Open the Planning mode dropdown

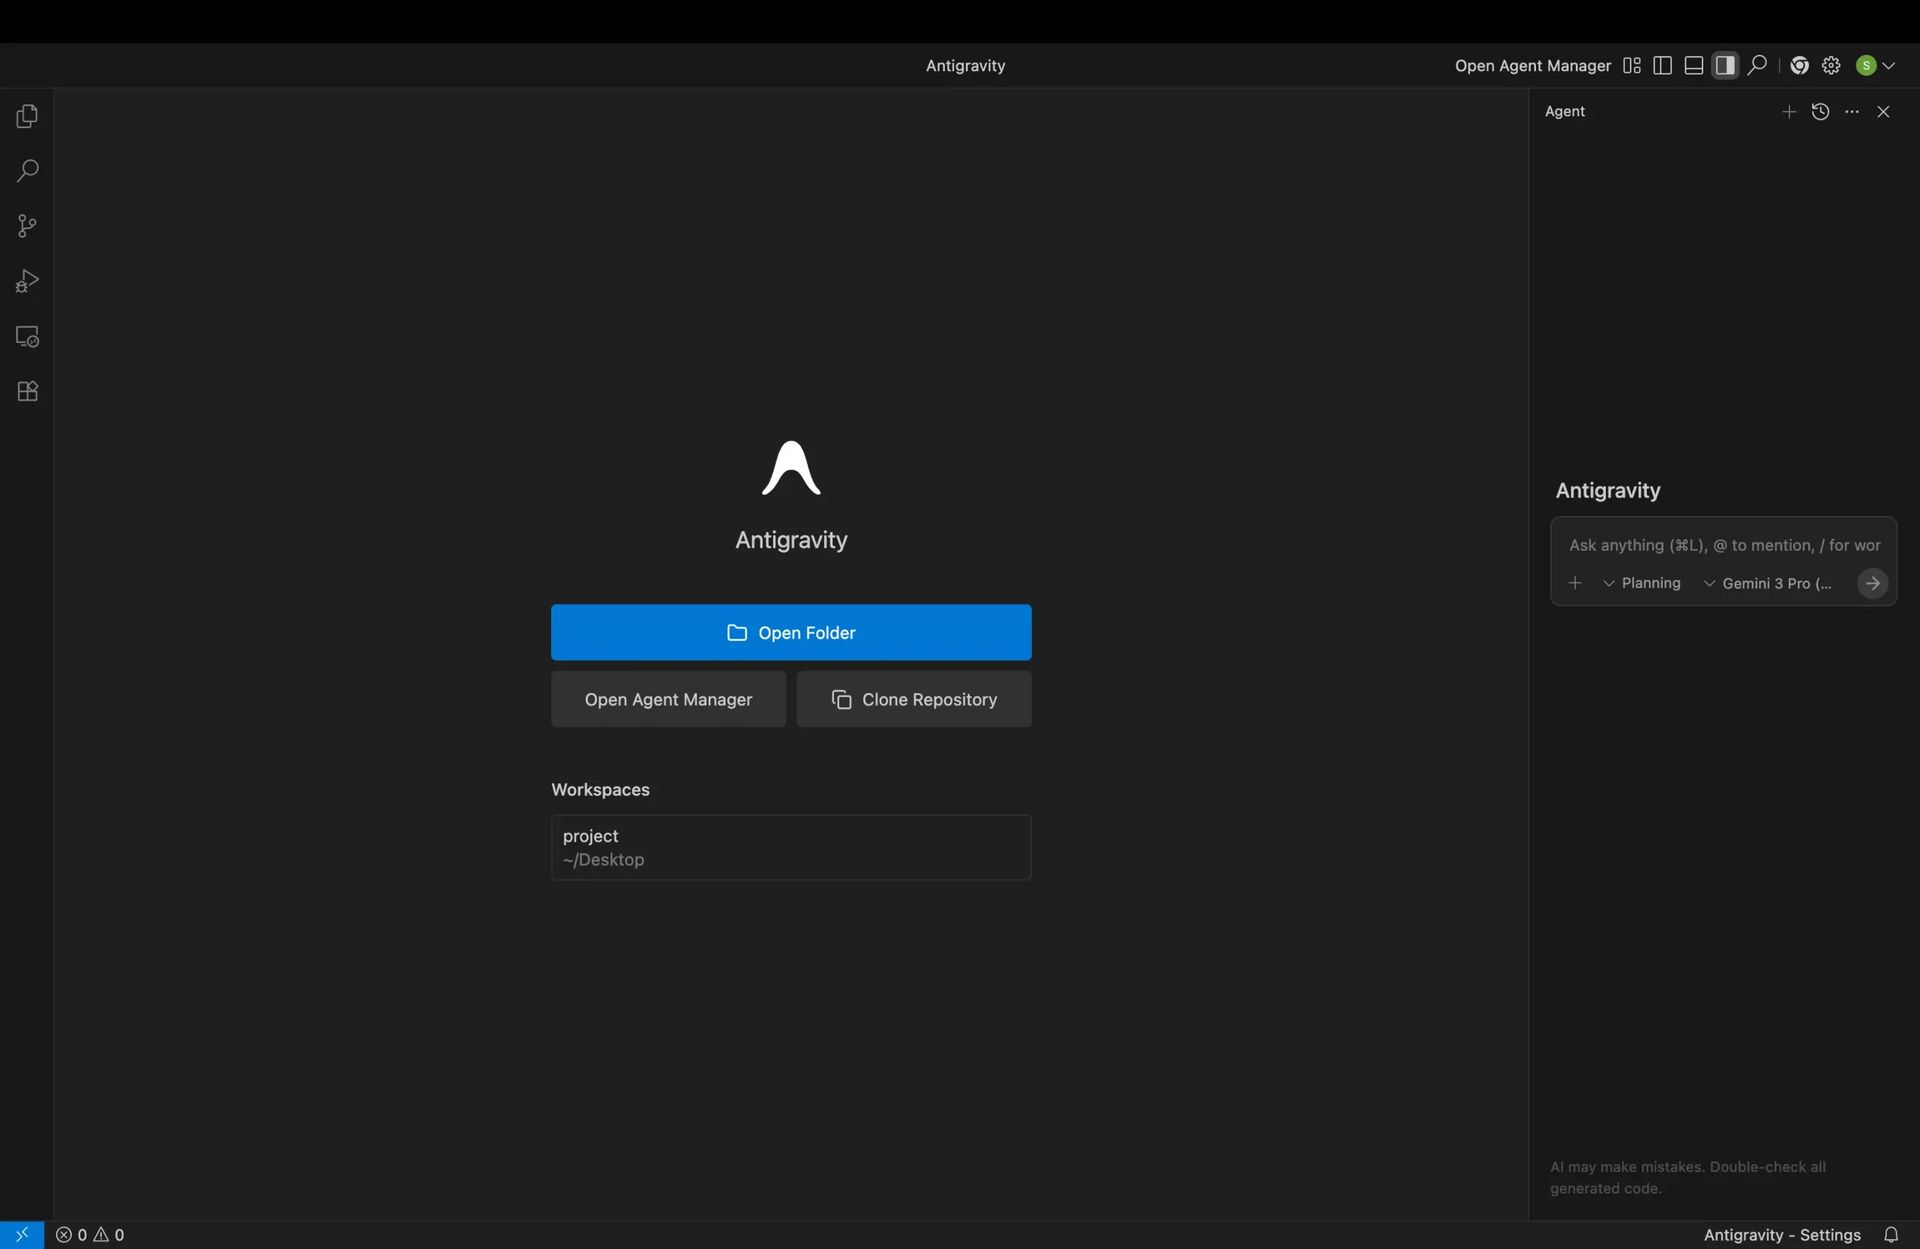click(x=1643, y=582)
